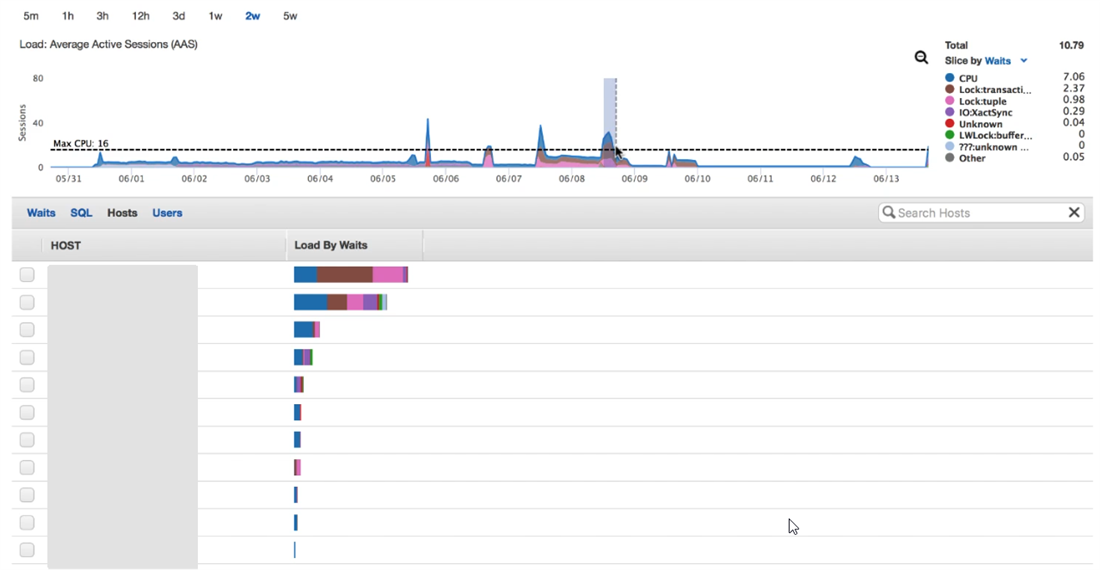Switch to the Users tab
Screen dimensions: 1100x570
[167, 212]
